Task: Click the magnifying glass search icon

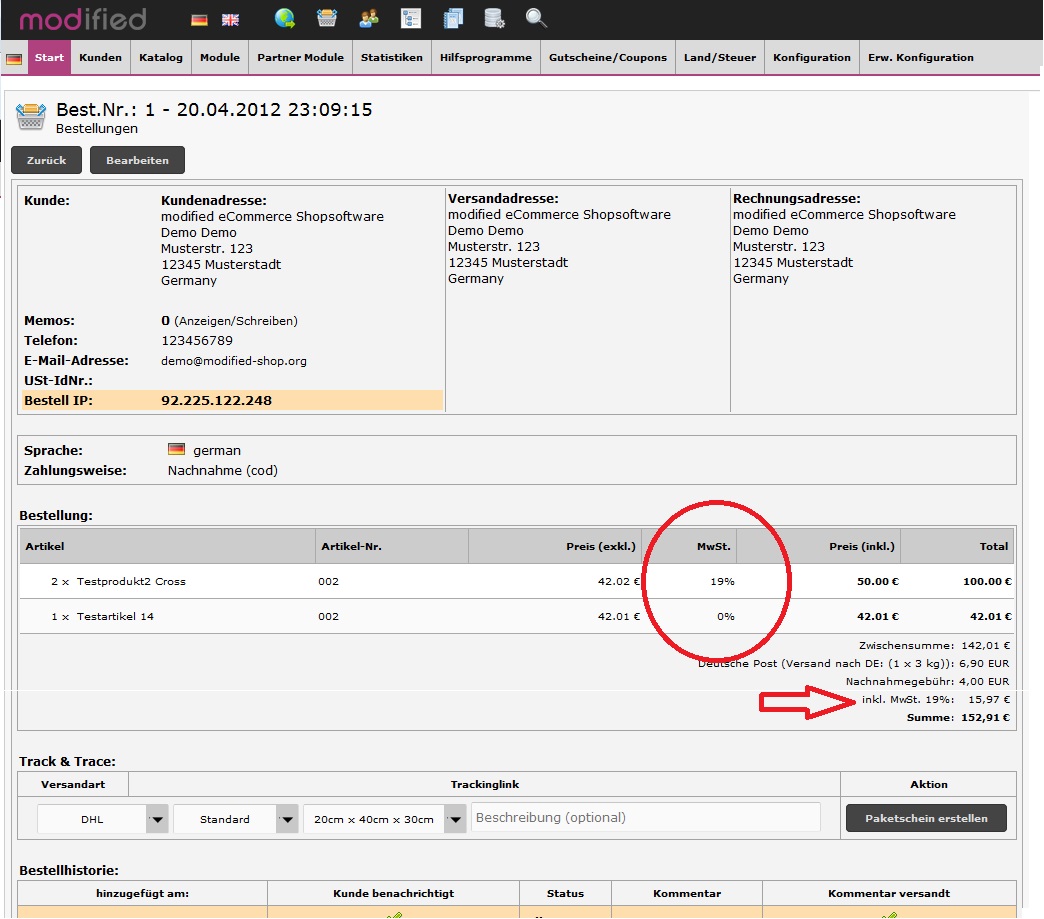Action: coord(536,18)
